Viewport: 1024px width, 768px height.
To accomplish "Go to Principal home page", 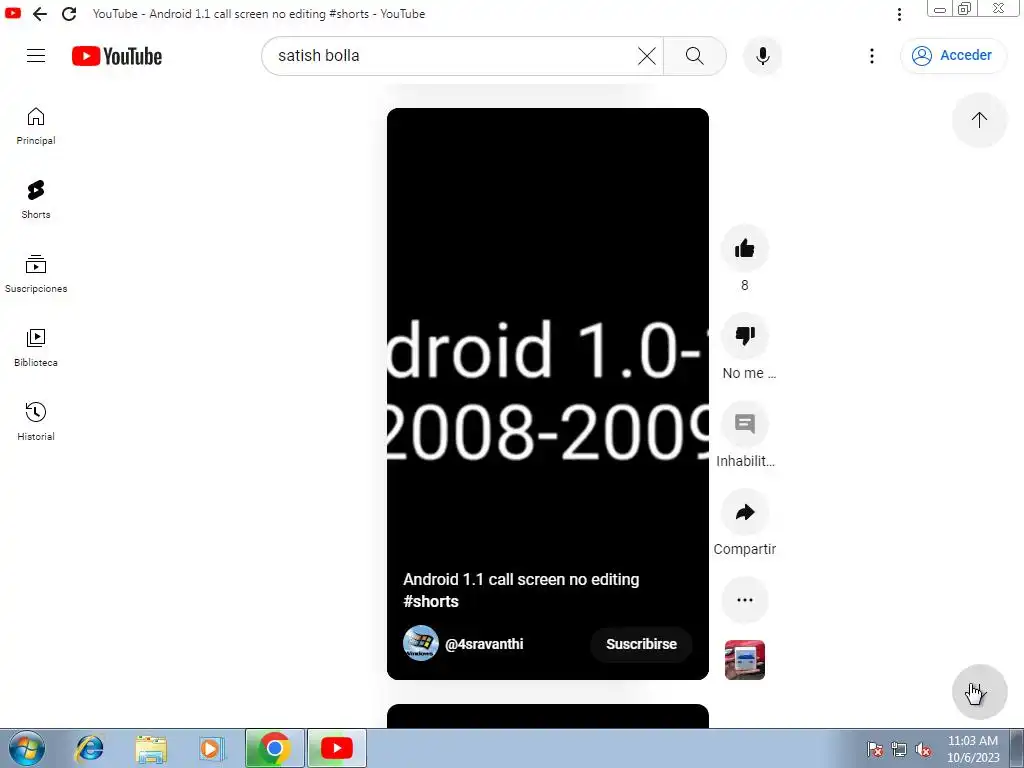I will pyautogui.click(x=36, y=126).
